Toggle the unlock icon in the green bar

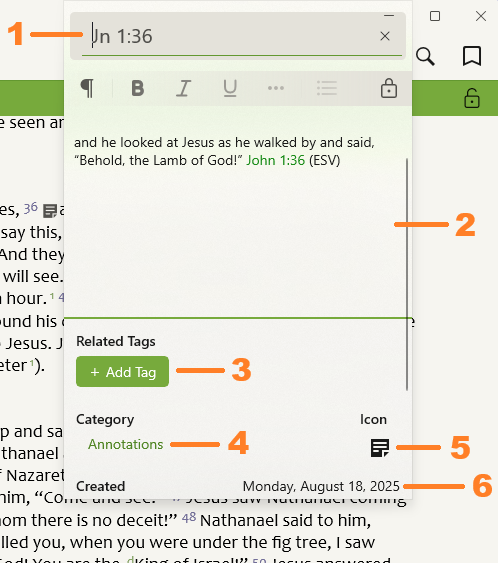point(471,98)
